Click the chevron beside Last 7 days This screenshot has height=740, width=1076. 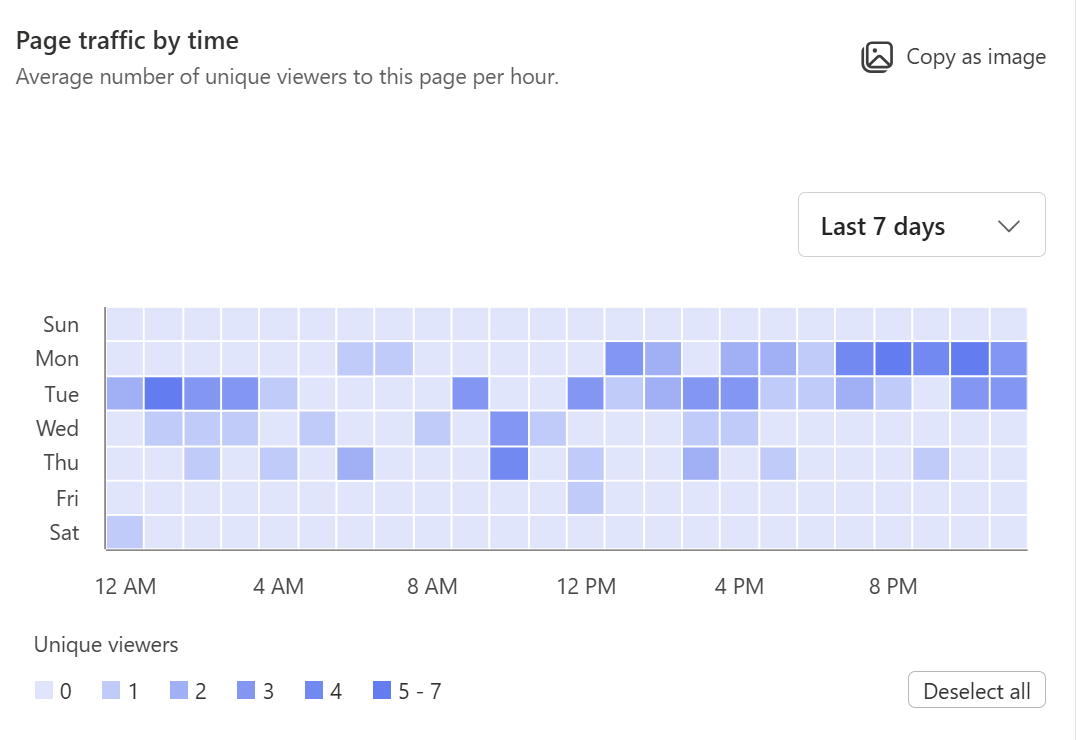point(1008,225)
